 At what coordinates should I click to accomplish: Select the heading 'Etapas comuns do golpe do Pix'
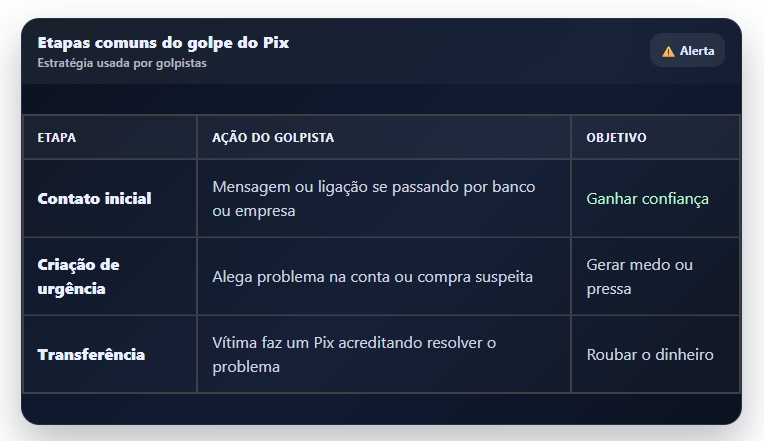pyautogui.click(x=163, y=43)
